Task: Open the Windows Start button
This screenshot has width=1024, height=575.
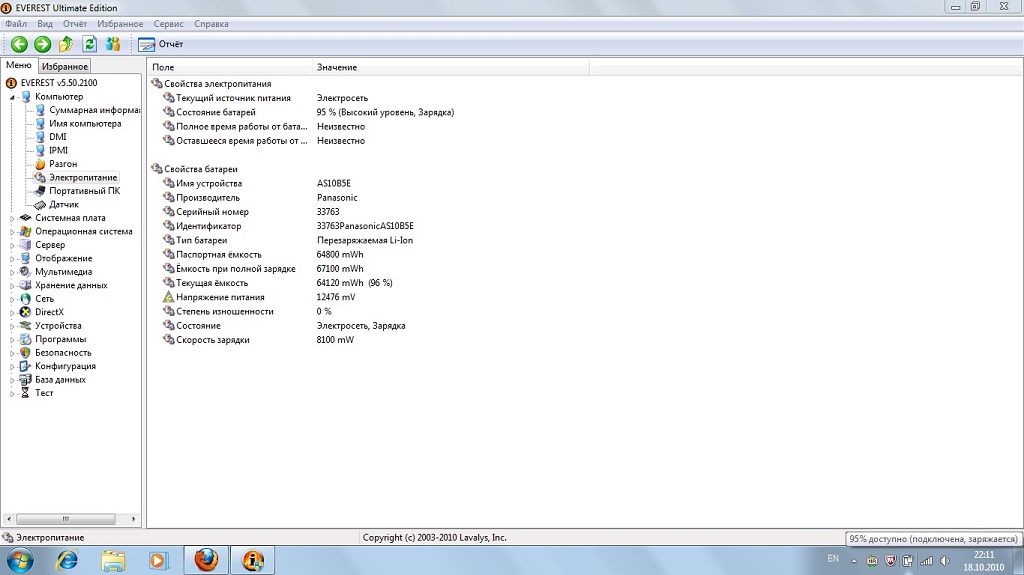Action: [x=20, y=561]
